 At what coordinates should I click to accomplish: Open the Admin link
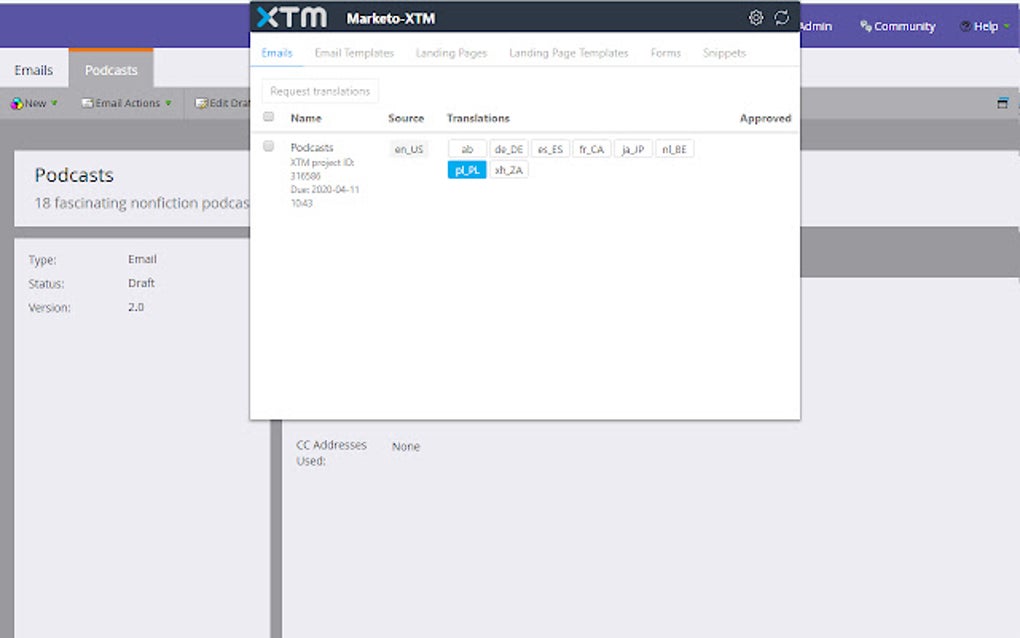[814, 26]
